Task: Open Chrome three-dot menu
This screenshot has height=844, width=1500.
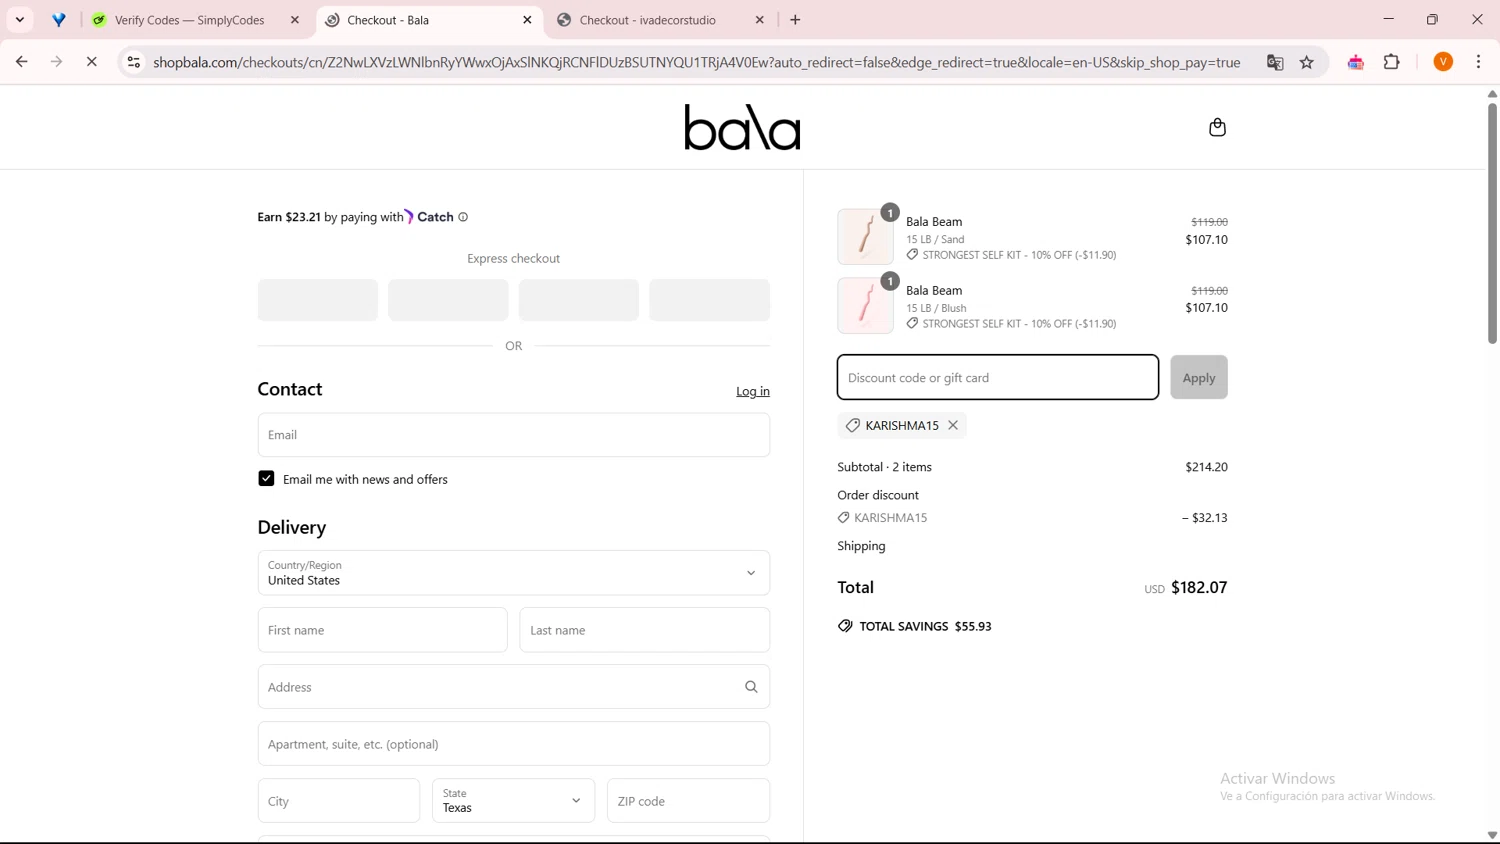Action: (x=1479, y=62)
